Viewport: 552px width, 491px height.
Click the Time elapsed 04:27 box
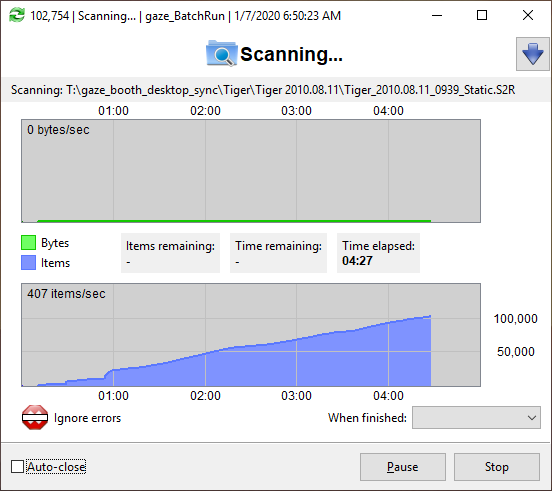point(378,253)
